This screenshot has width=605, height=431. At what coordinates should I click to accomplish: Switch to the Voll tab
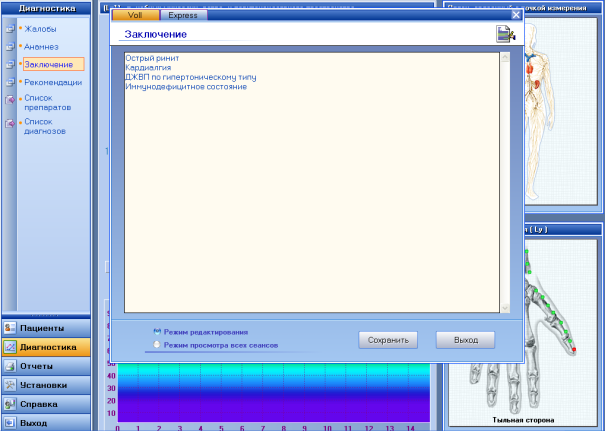[136, 16]
